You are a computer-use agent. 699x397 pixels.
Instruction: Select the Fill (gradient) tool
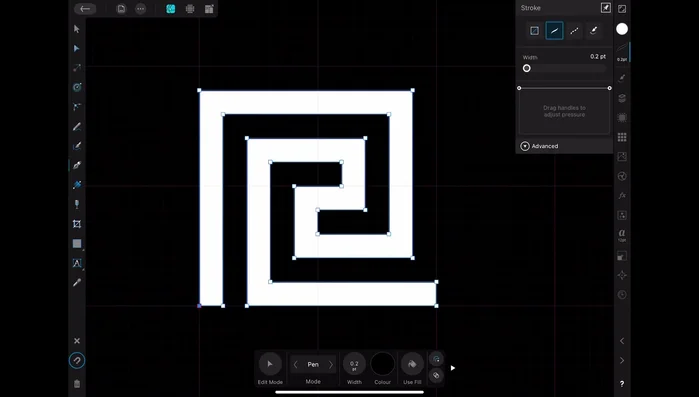tap(77, 184)
